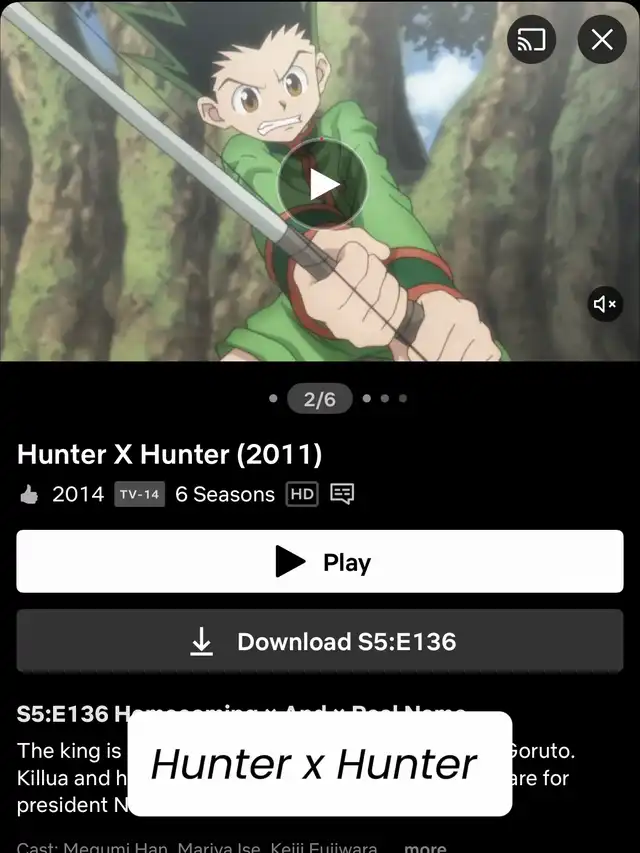
Task: Expand the cast list with more
Action: (425, 848)
